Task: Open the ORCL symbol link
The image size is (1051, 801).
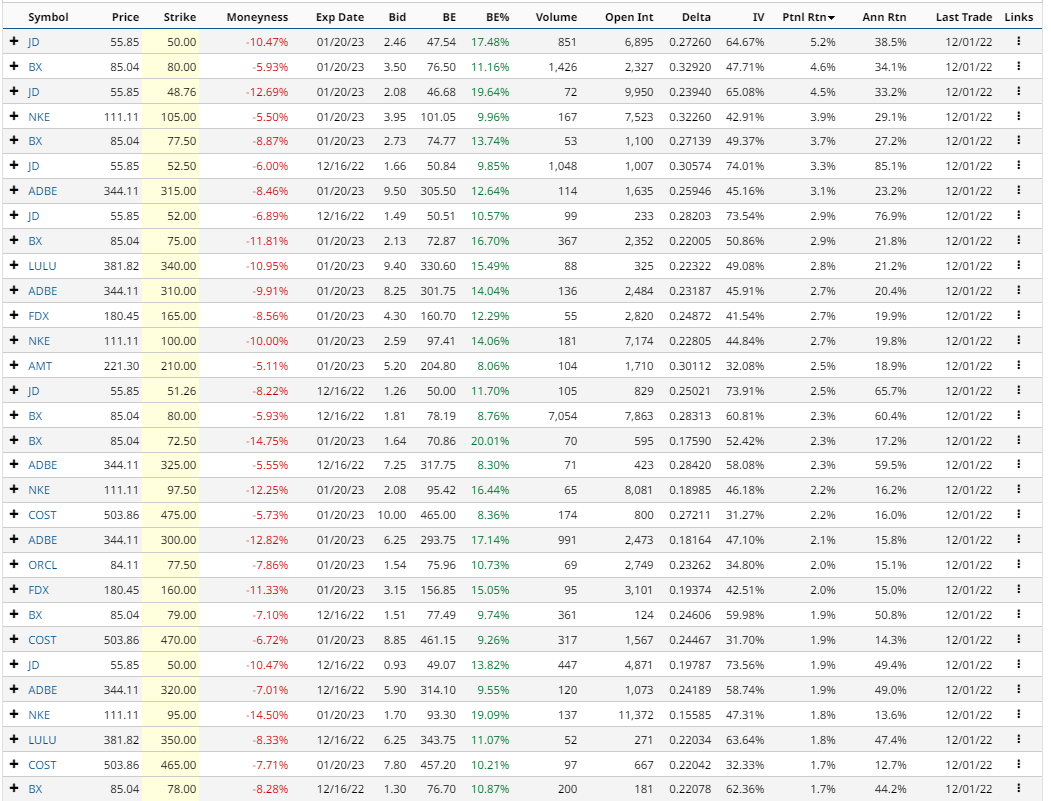Action: click(42, 565)
